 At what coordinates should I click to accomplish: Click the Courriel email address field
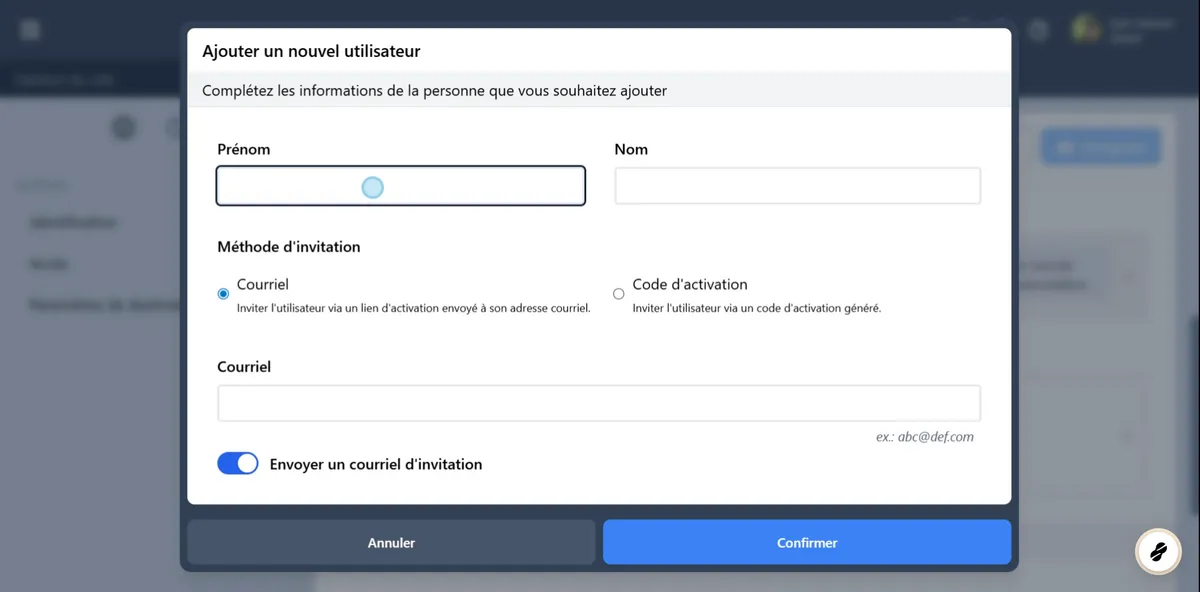598,403
